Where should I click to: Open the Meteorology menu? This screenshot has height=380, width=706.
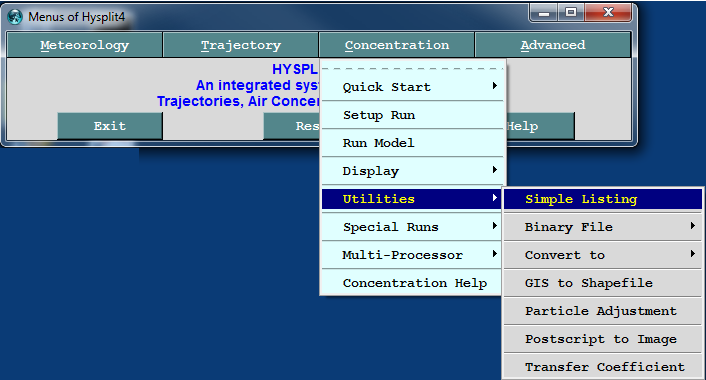[84, 45]
